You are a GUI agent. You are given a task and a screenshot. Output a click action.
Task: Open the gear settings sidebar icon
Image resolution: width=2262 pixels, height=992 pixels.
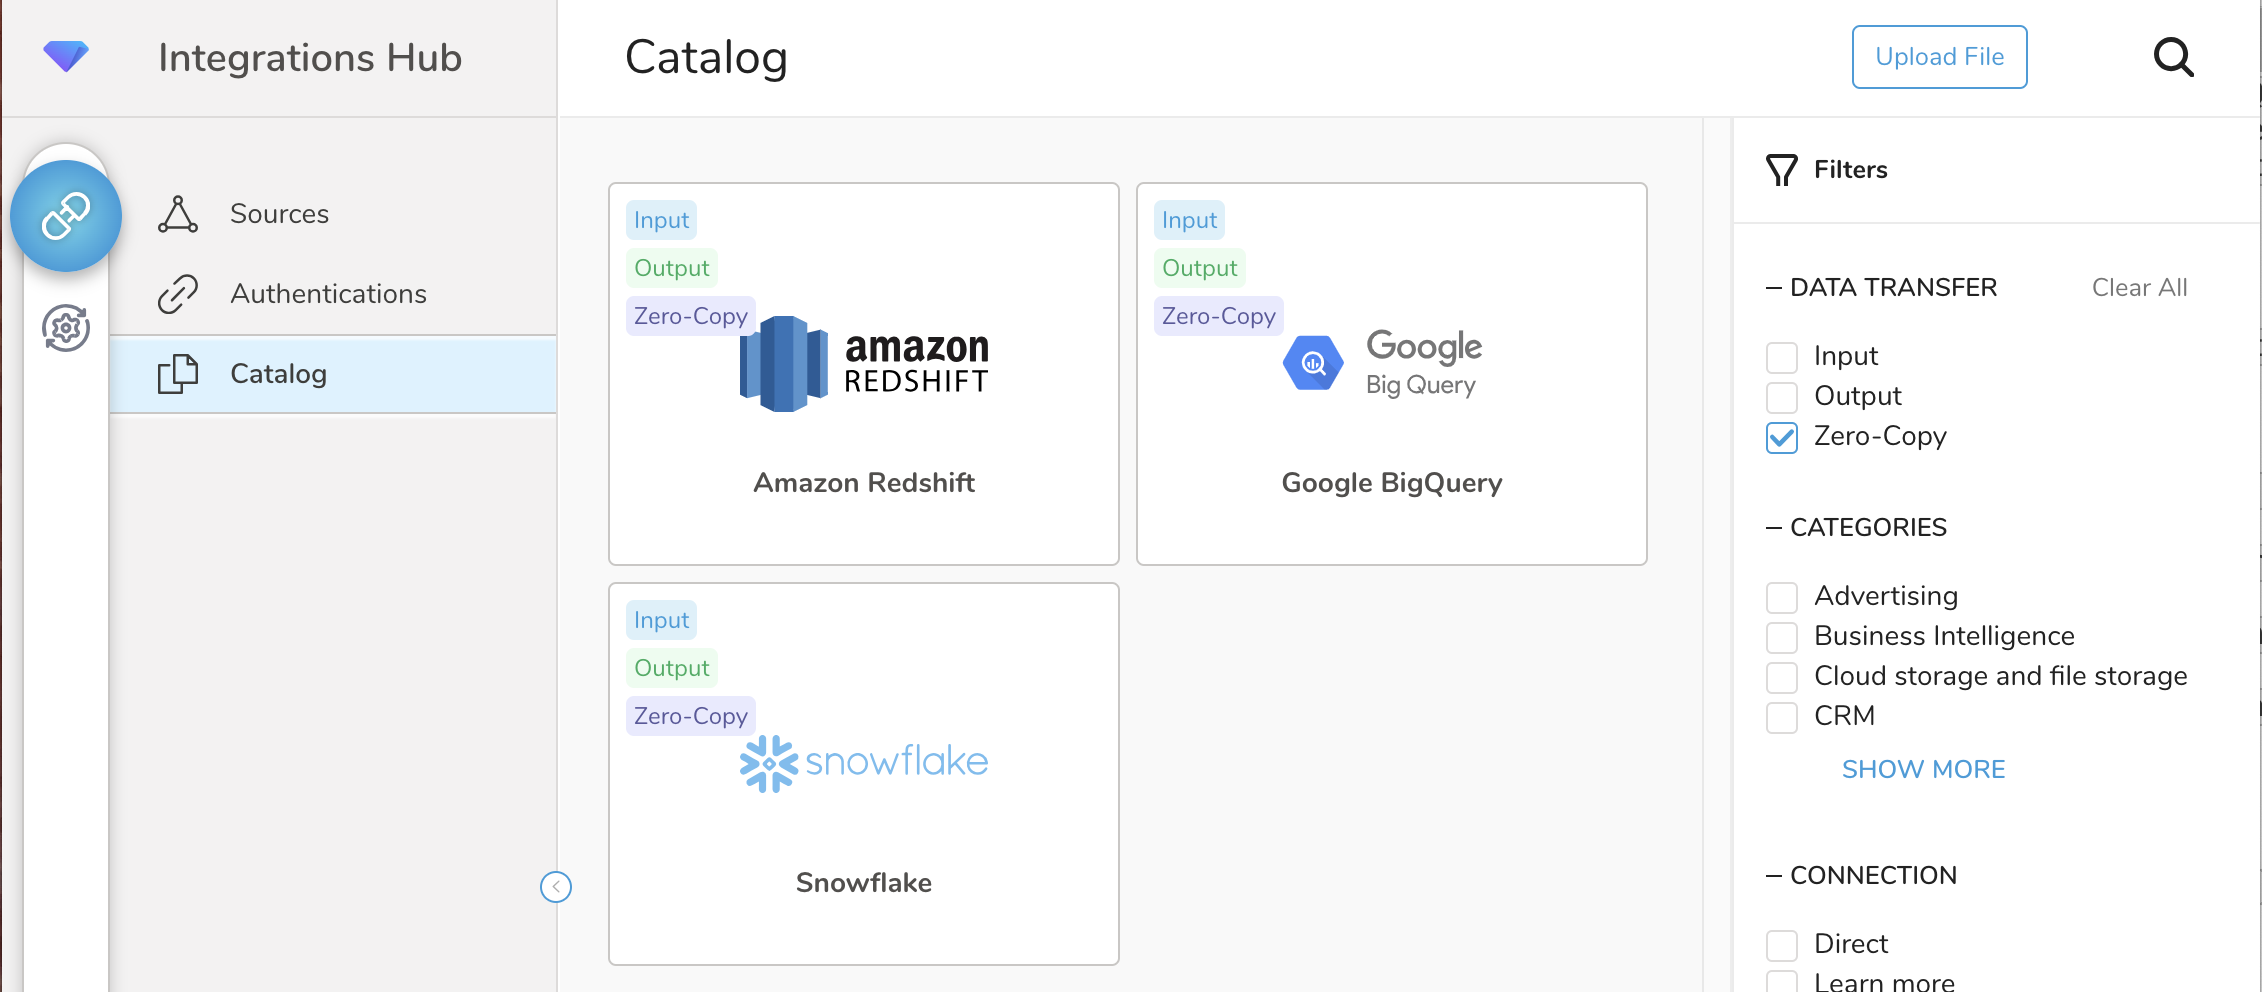(x=66, y=328)
